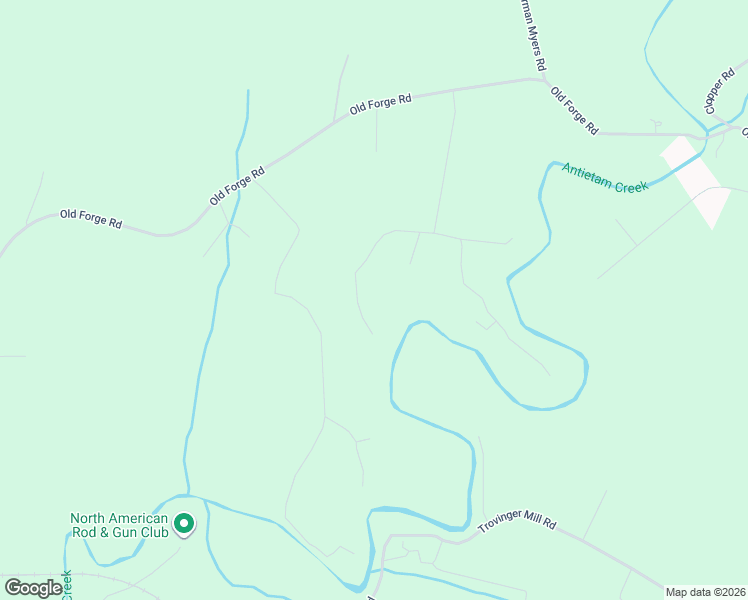
Task: Click the sharp creek bend above Trovinger Mill Rd
Action: 463,528
